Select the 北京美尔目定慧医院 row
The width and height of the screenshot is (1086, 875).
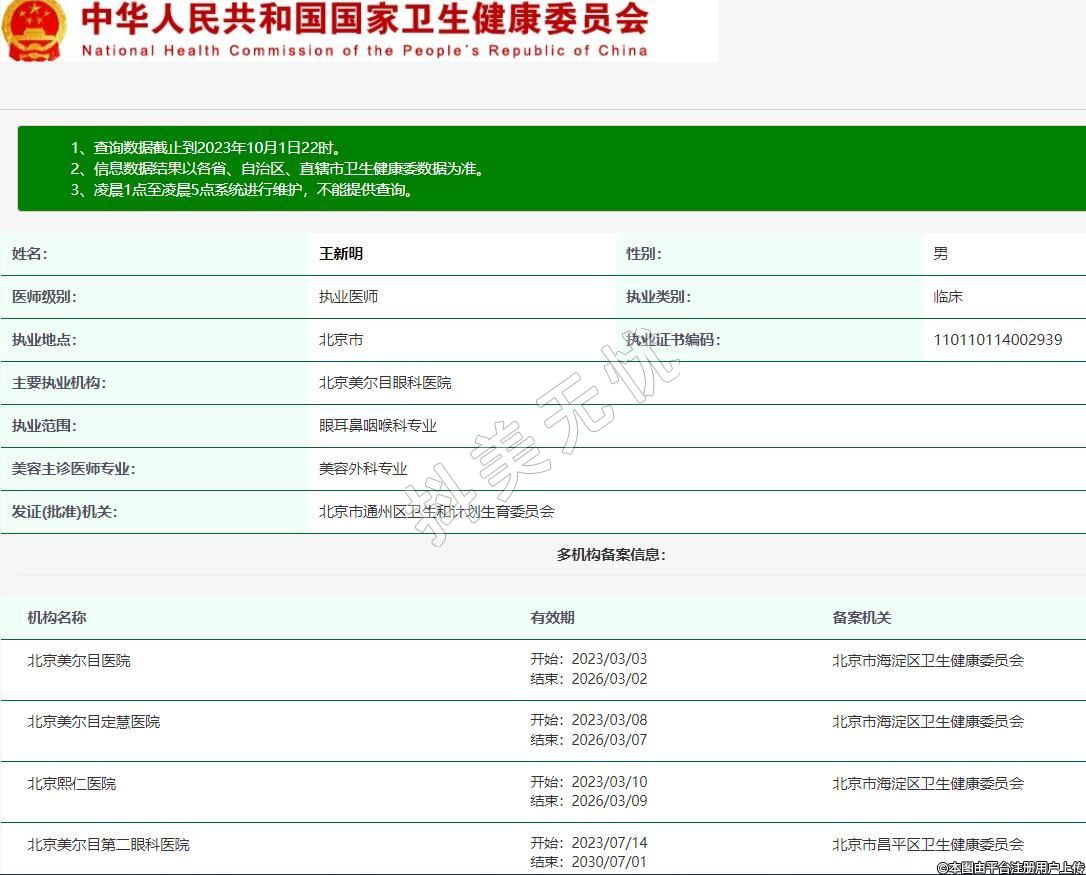[93, 722]
